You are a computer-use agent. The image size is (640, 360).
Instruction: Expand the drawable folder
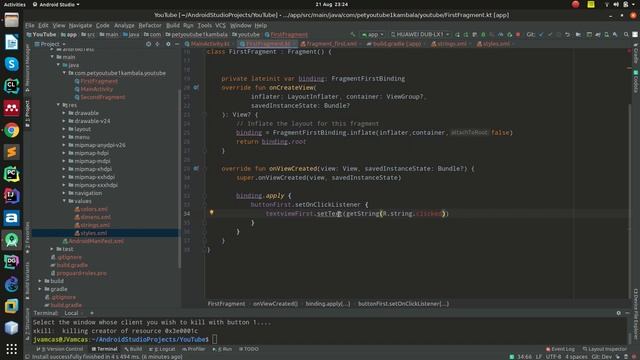pyautogui.click(x=64, y=113)
